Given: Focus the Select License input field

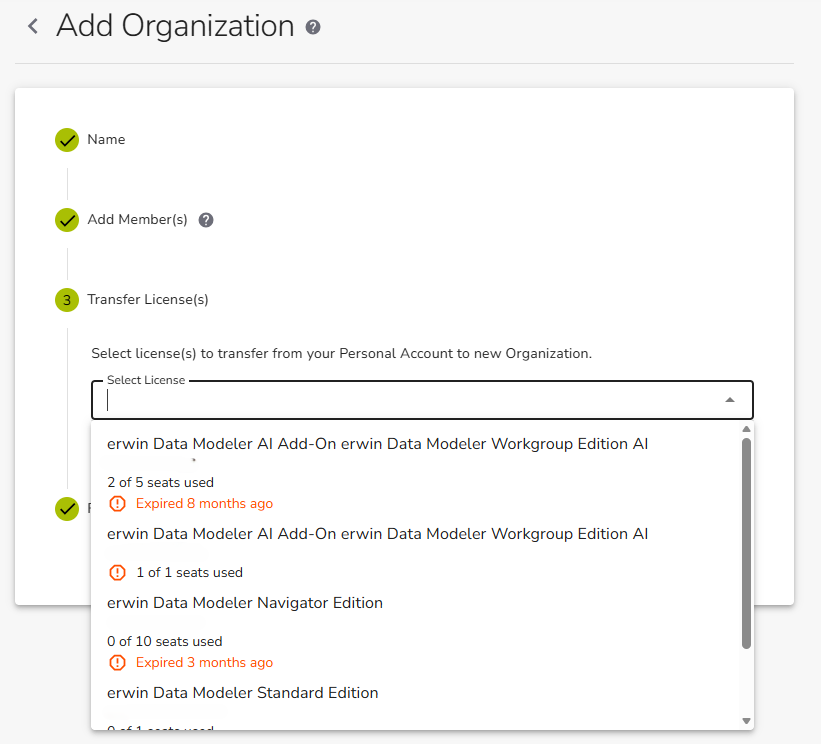Looking at the screenshot, I should click(x=422, y=400).
